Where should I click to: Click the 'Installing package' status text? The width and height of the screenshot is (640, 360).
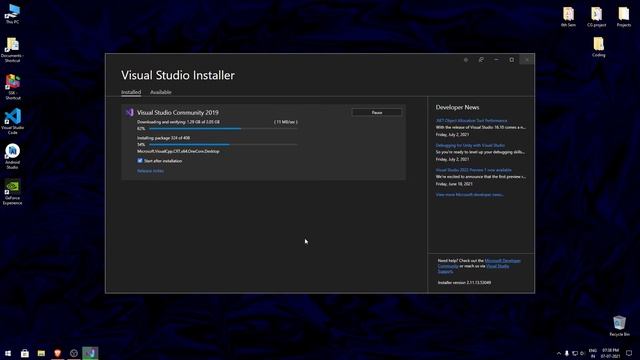[163, 138]
